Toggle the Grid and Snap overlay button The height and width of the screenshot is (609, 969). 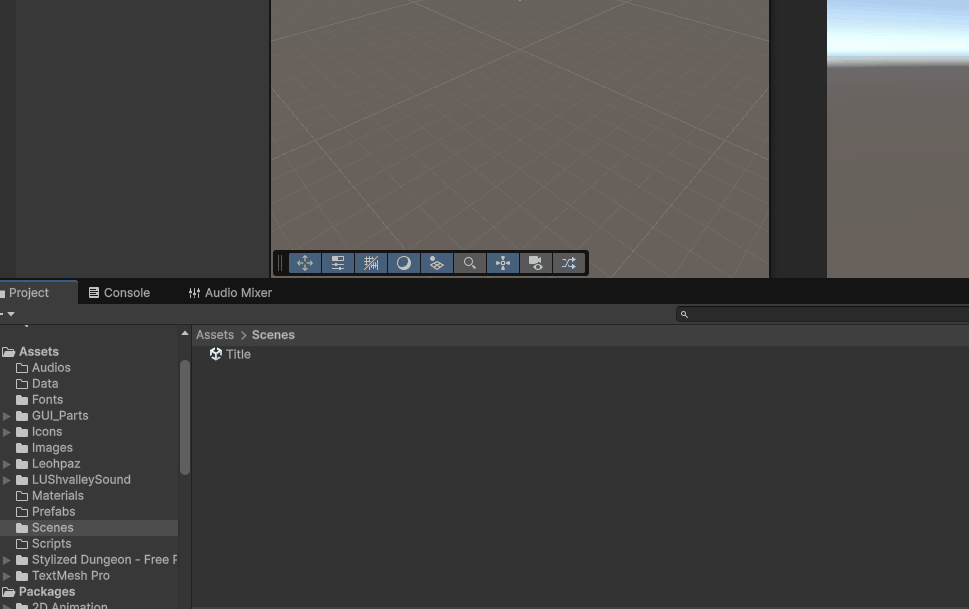coord(371,263)
